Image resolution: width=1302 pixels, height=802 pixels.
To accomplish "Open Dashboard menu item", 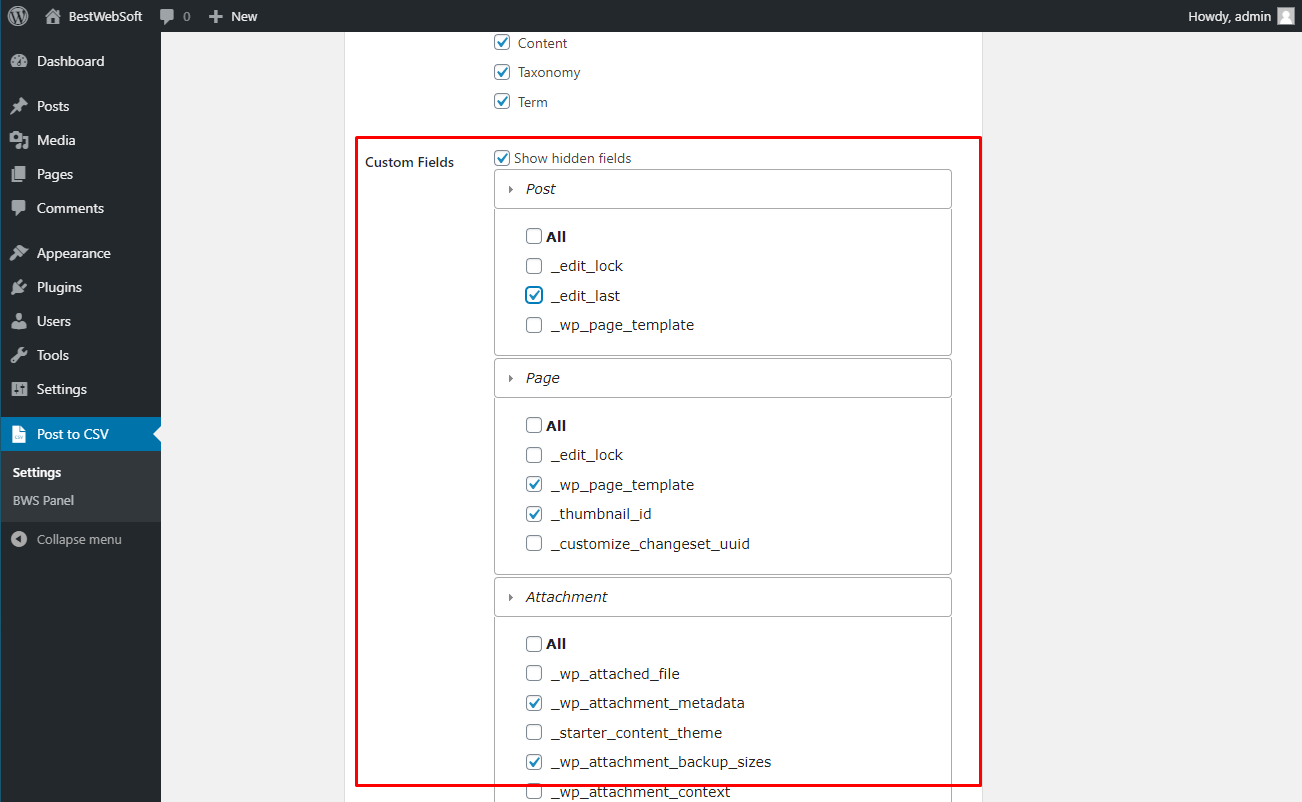I will pos(80,61).
